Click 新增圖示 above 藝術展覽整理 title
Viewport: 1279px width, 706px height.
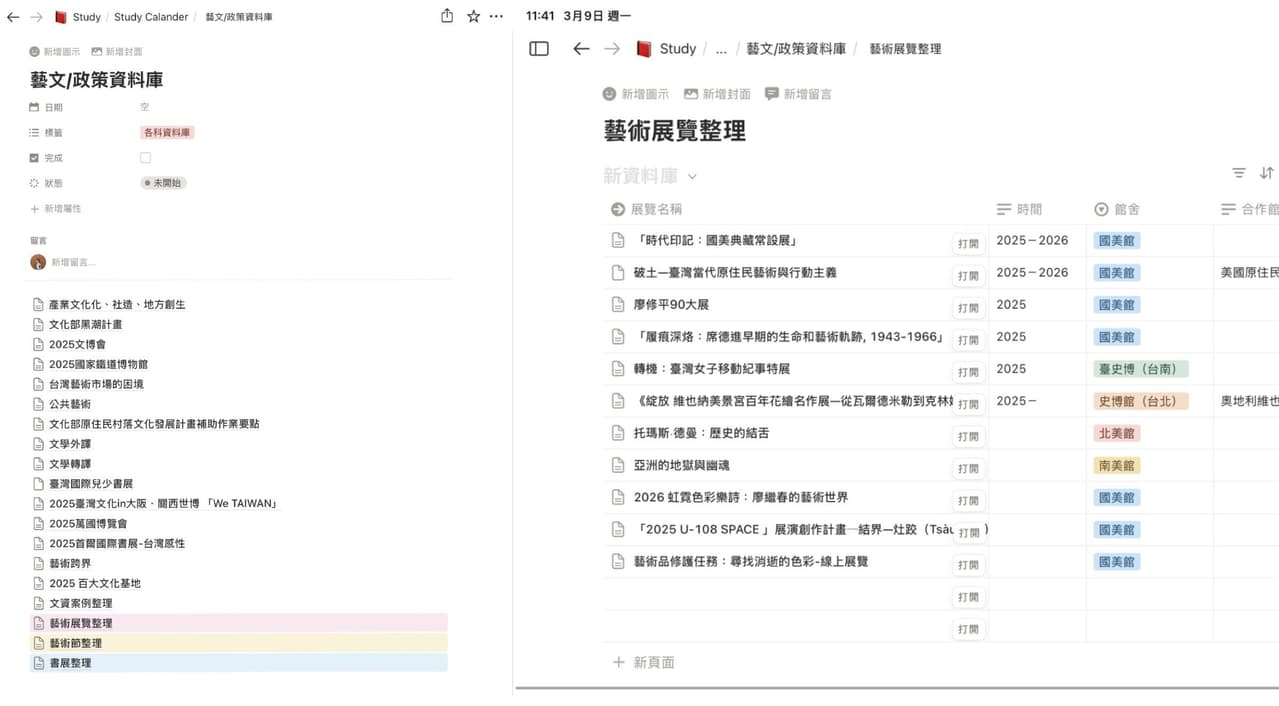[x=636, y=94]
